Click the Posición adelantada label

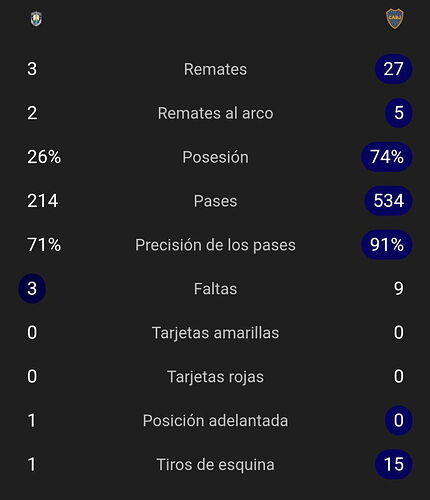[x=215, y=420]
